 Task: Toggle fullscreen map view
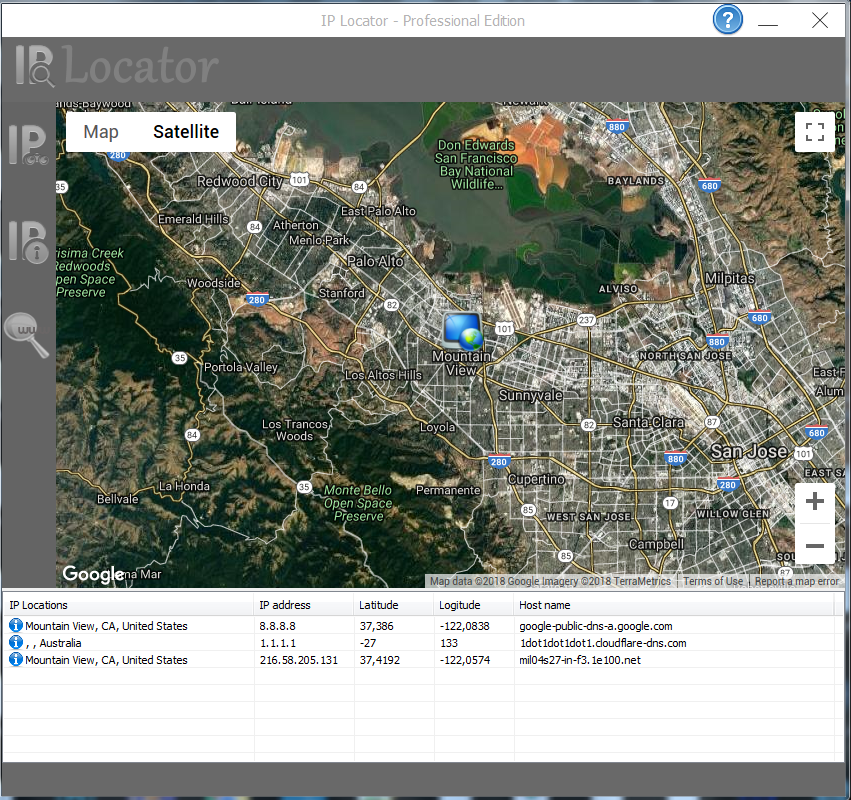coord(815,132)
